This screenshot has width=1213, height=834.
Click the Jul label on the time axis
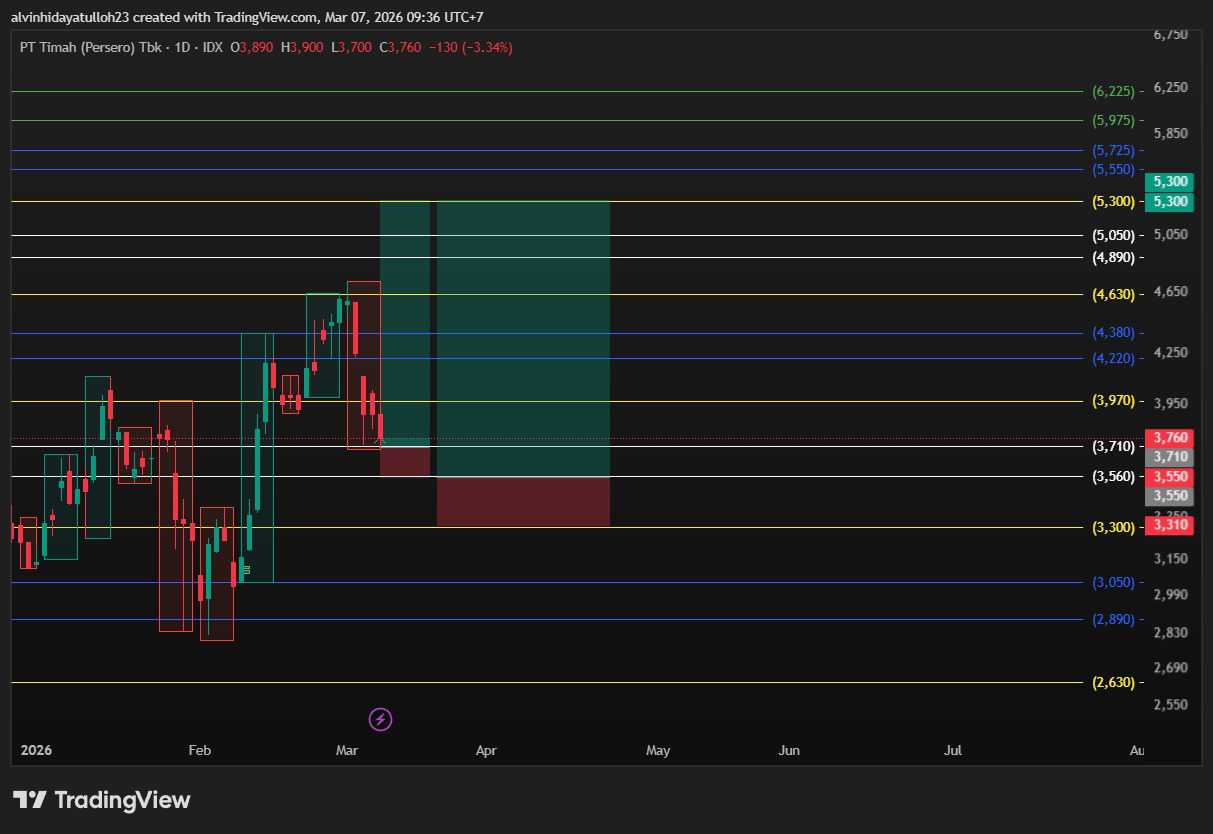point(953,750)
